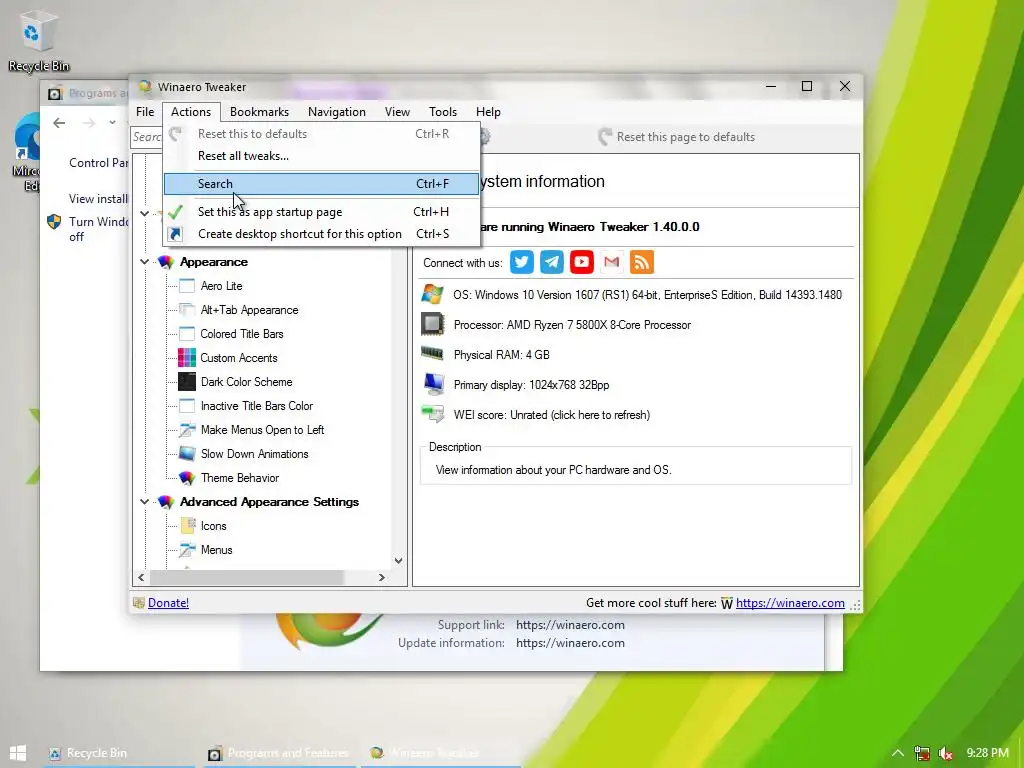Click the tree scroll down arrow
The height and width of the screenshot is (768, 1024).
coord(398,561)
